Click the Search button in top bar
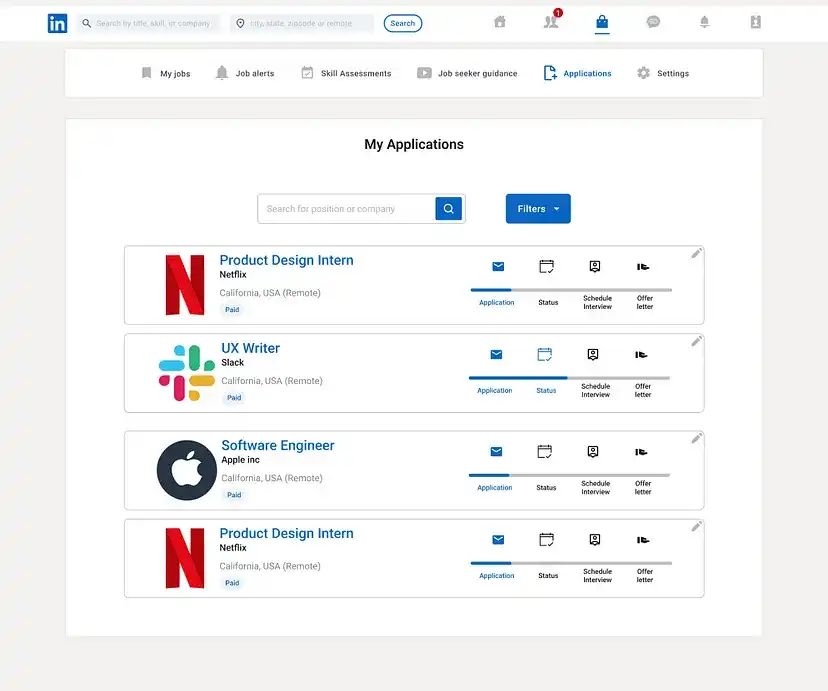Screen dimensions: 828x691 click(x=402, y=23)
